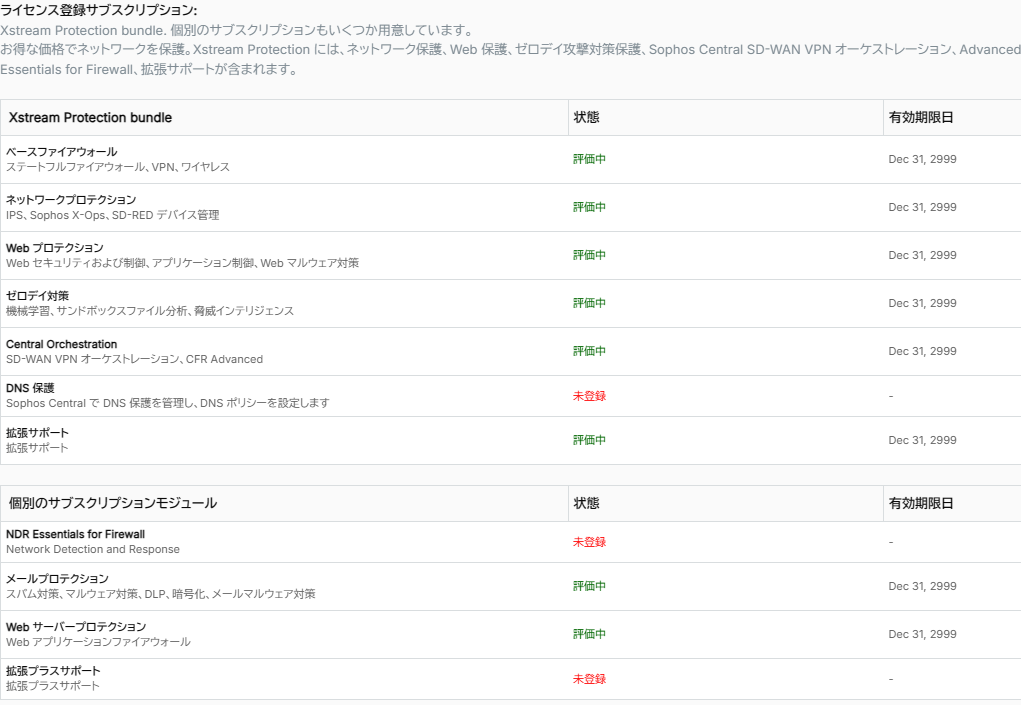Screen dimensions: 1021x705
Task: Click 評価中 status for ベースファイアウォール
Action: [x=589, y=159]
